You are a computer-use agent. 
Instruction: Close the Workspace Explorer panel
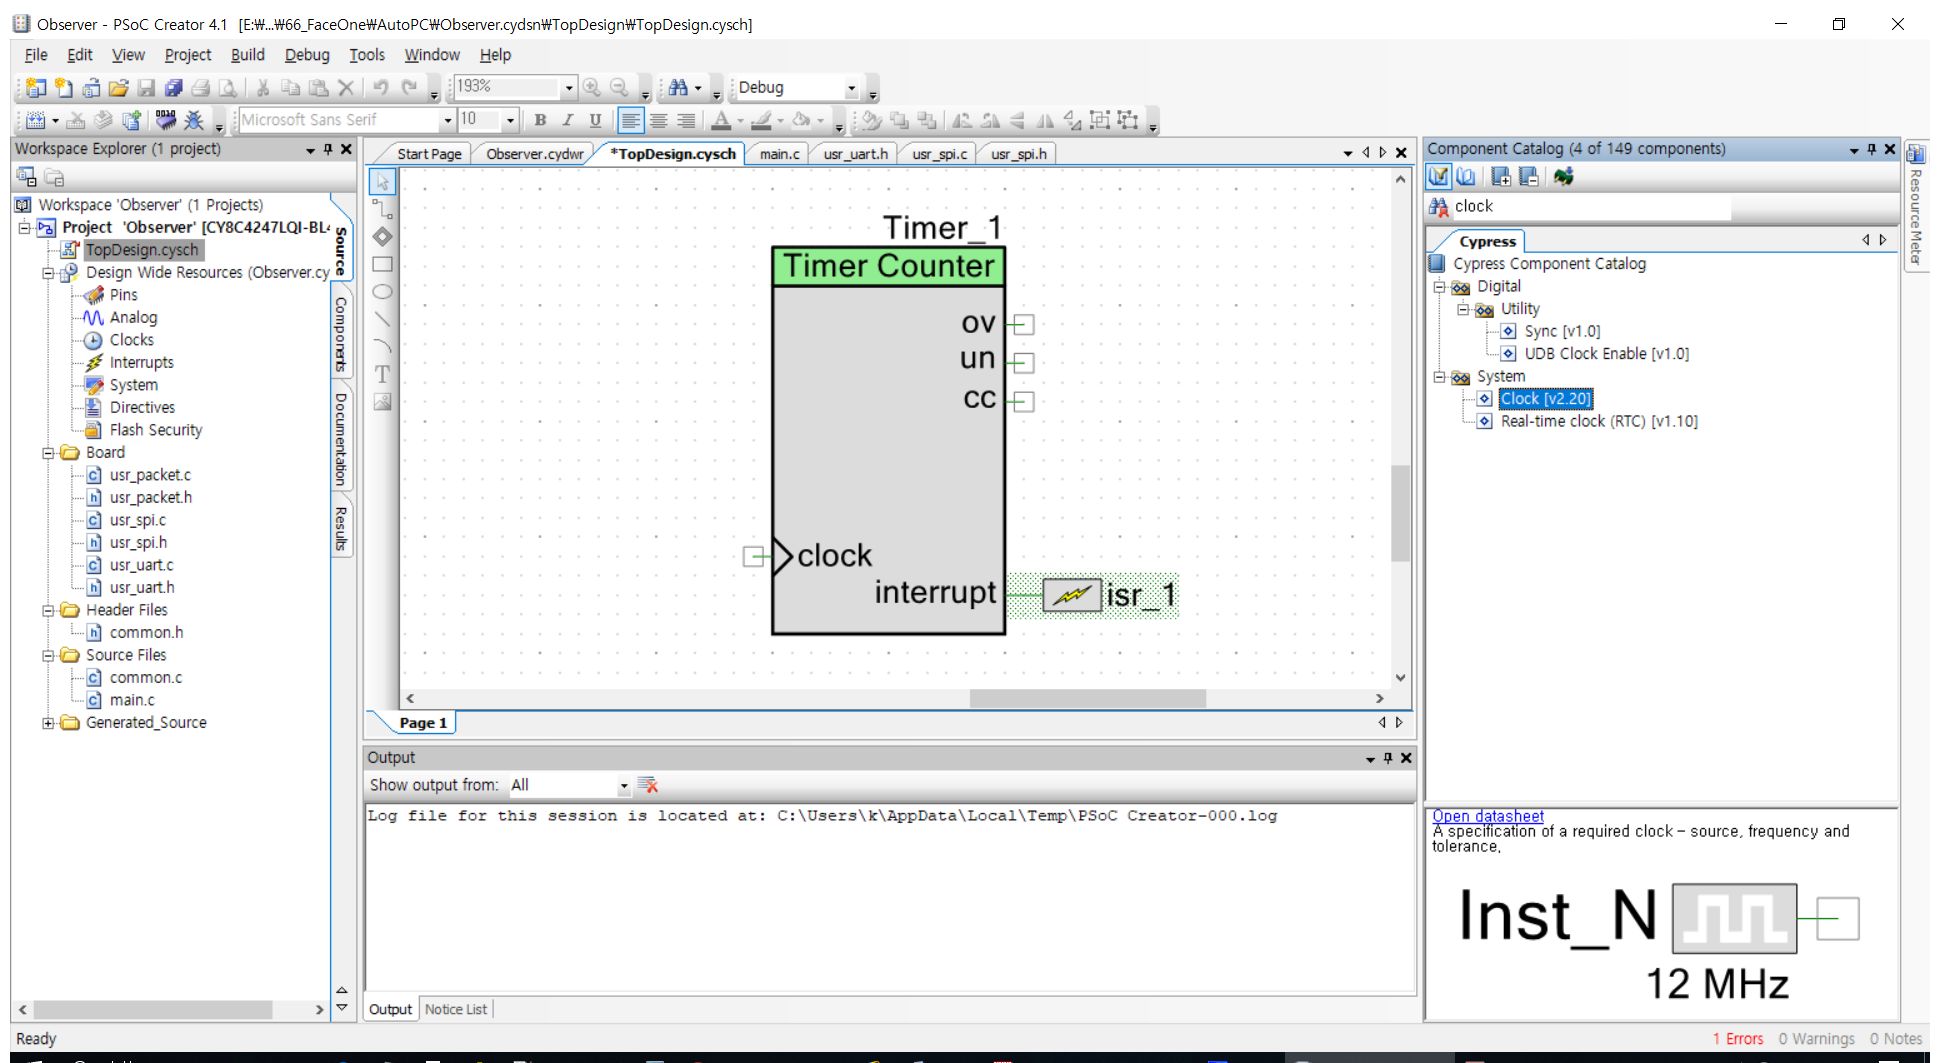tap(346, 149)
